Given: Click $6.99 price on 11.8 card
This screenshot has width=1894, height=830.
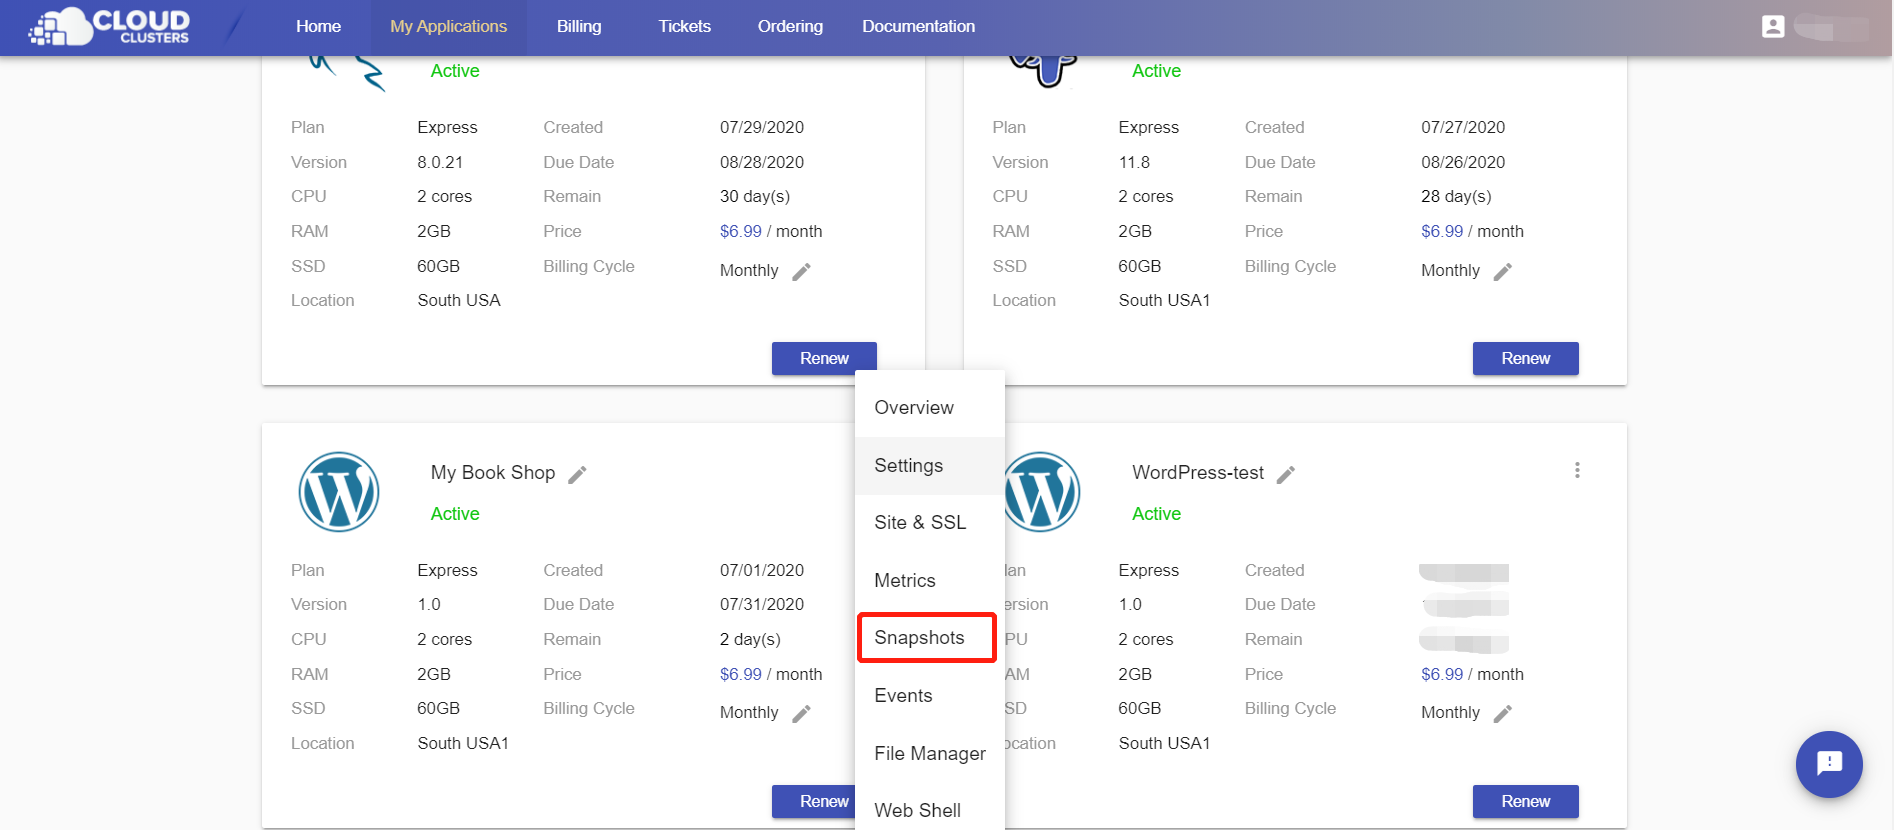Looking at the screenshot, I should [x=1442, y=231].
